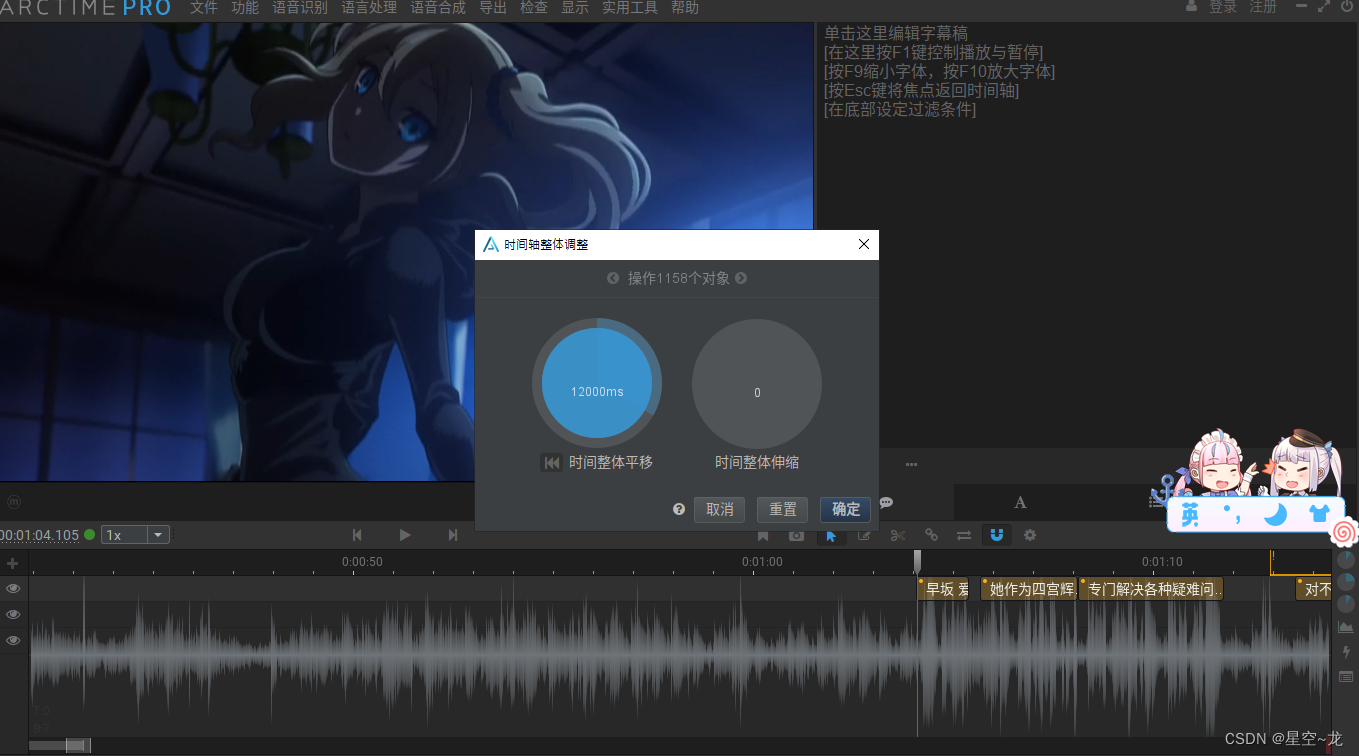This screenshot has width=1359, height=756.
Task: Open the 语音识别 menu
Action: (300, 8)
